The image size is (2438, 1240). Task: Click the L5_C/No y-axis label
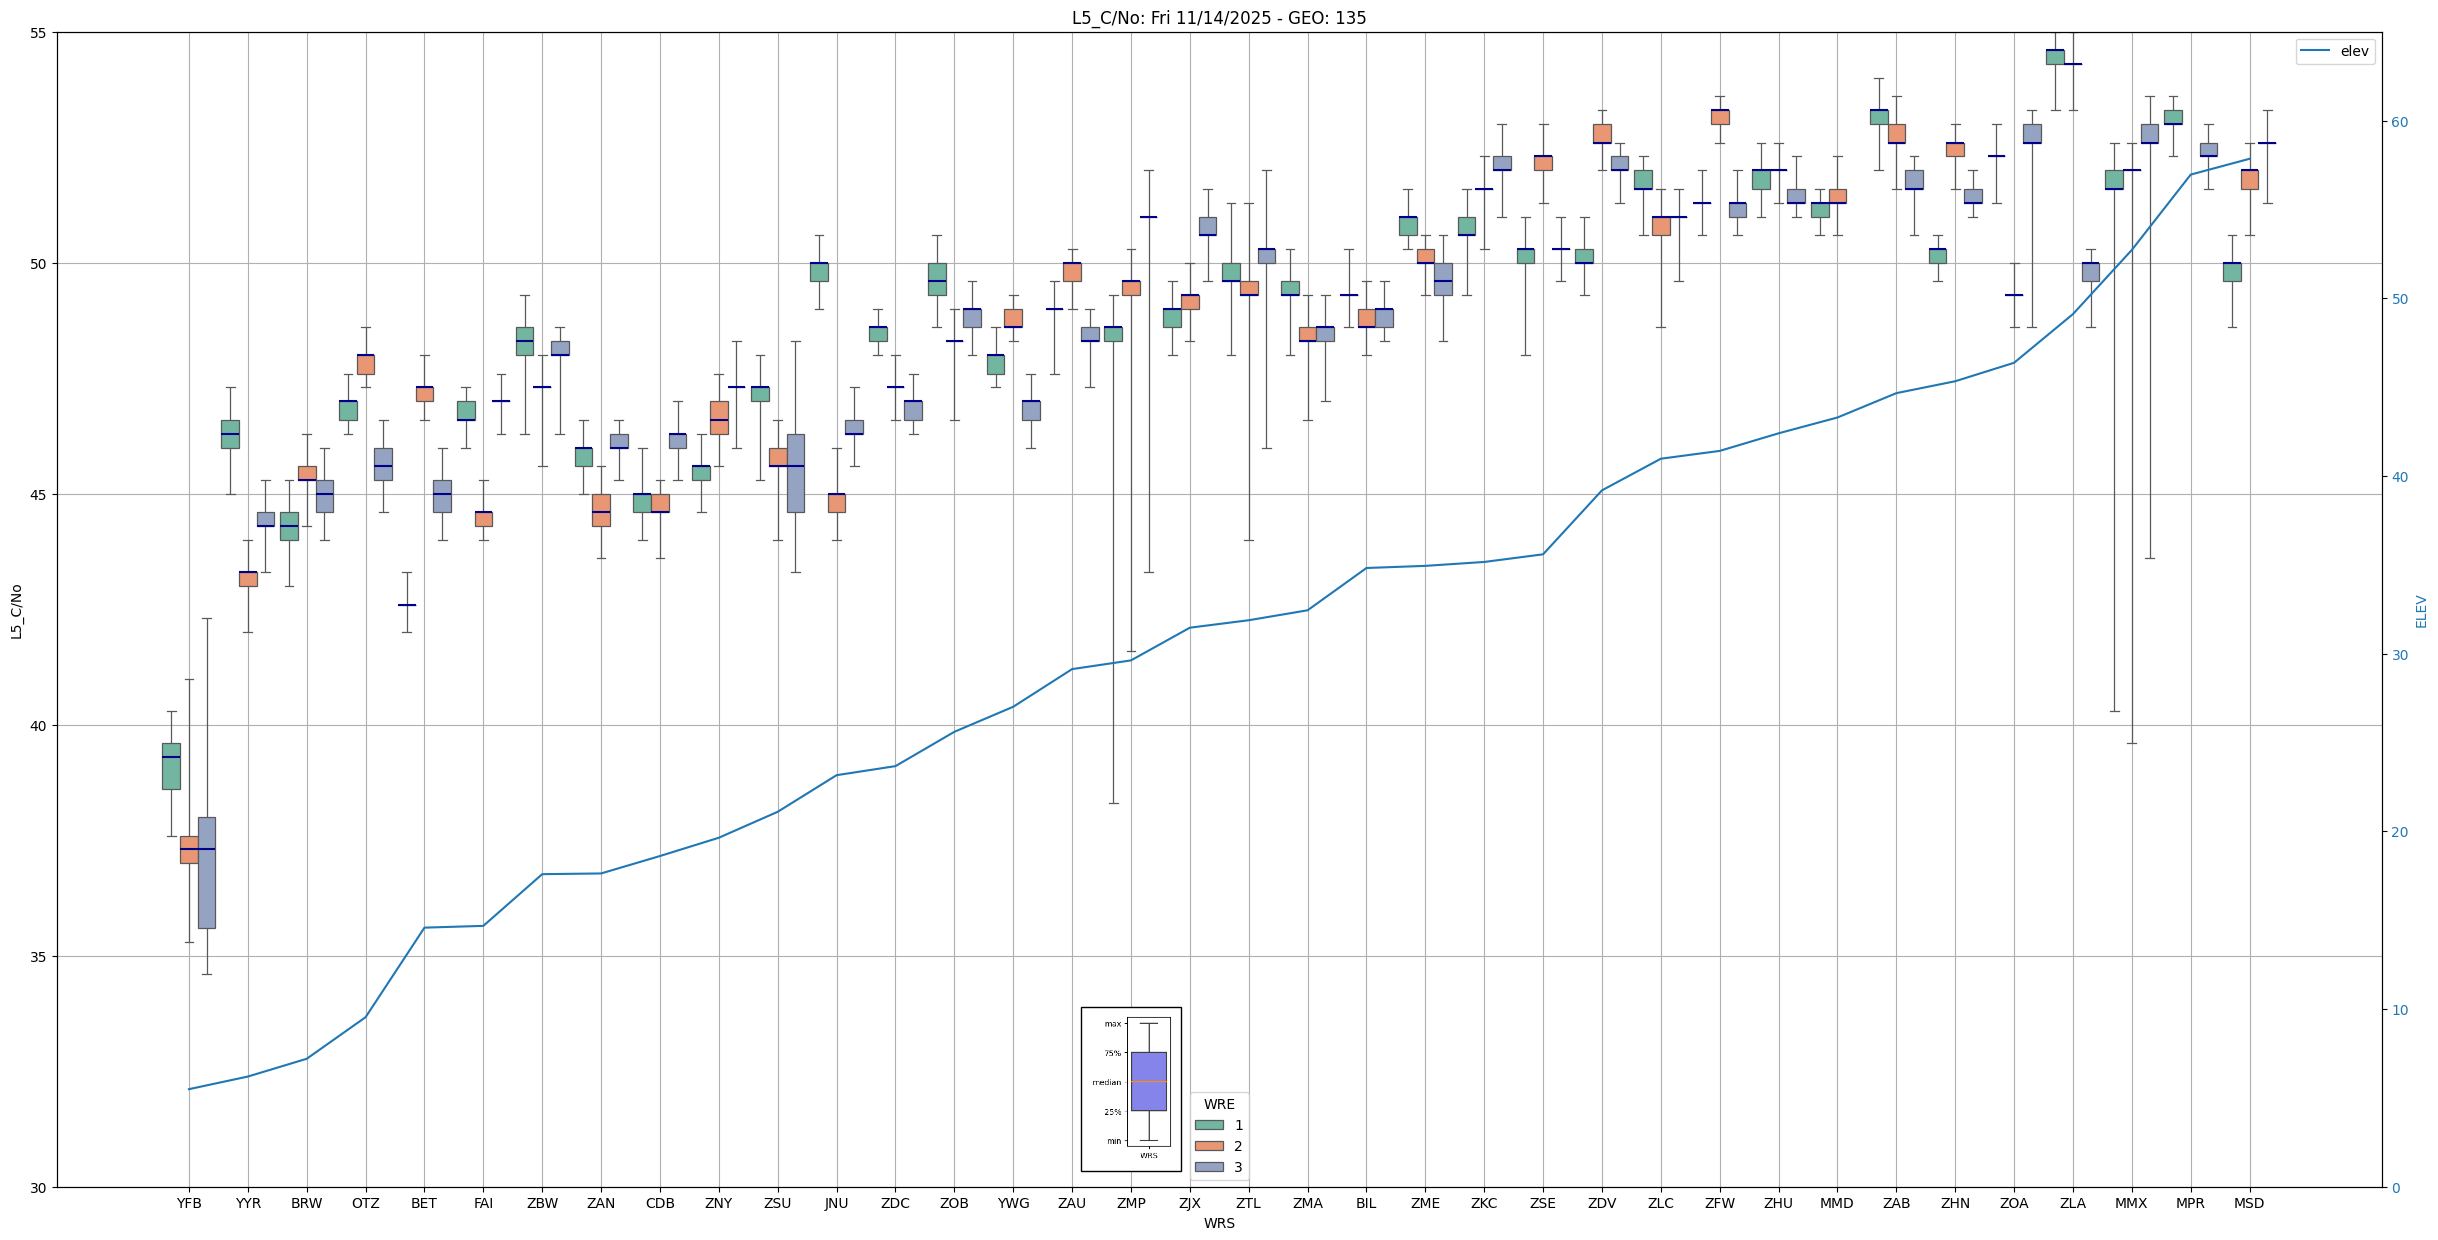click(16, 611)
